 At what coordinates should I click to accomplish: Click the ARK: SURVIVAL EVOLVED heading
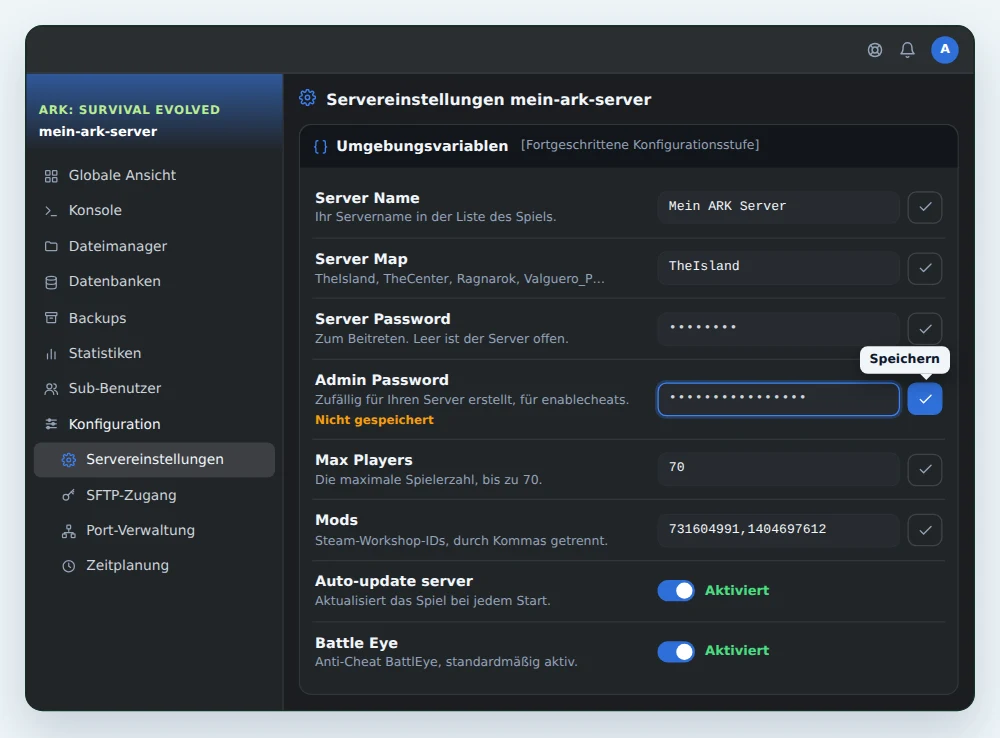coord(129,110)
